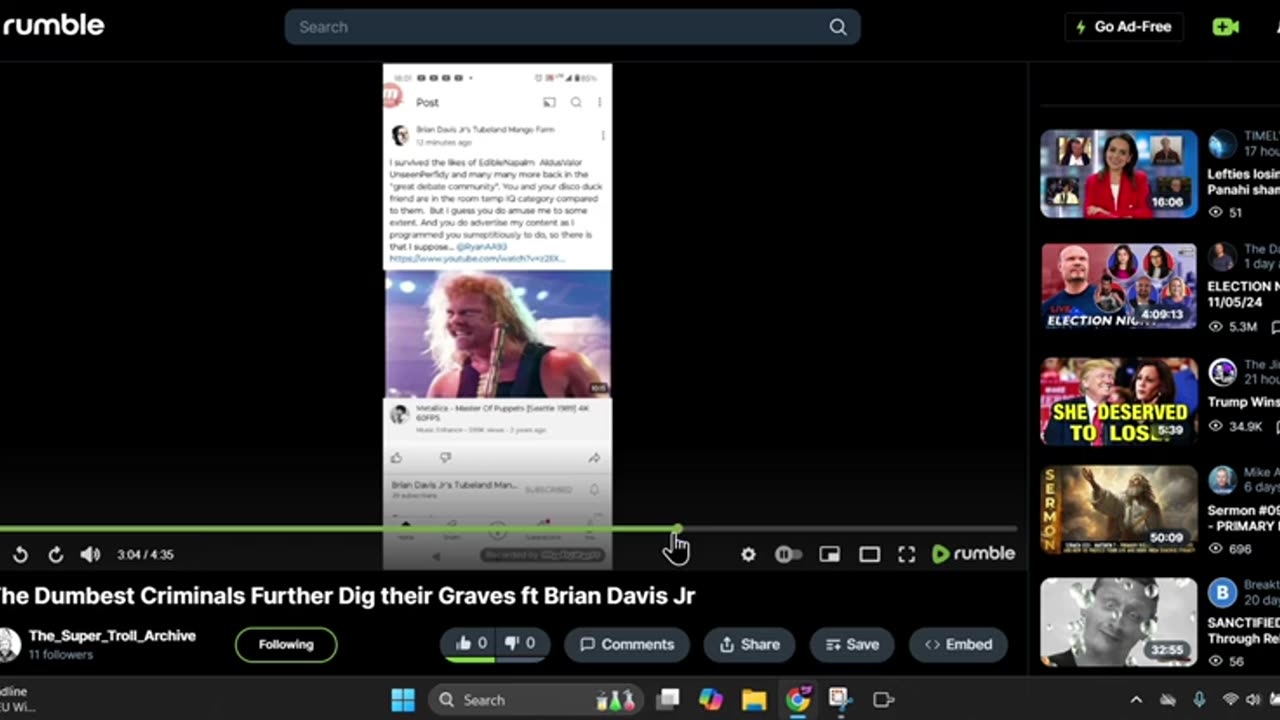This screenshot has width=1280, height=720.
Task: Open The_Super_Troll_Archive channel name link
Action: (x=112, y=636)
